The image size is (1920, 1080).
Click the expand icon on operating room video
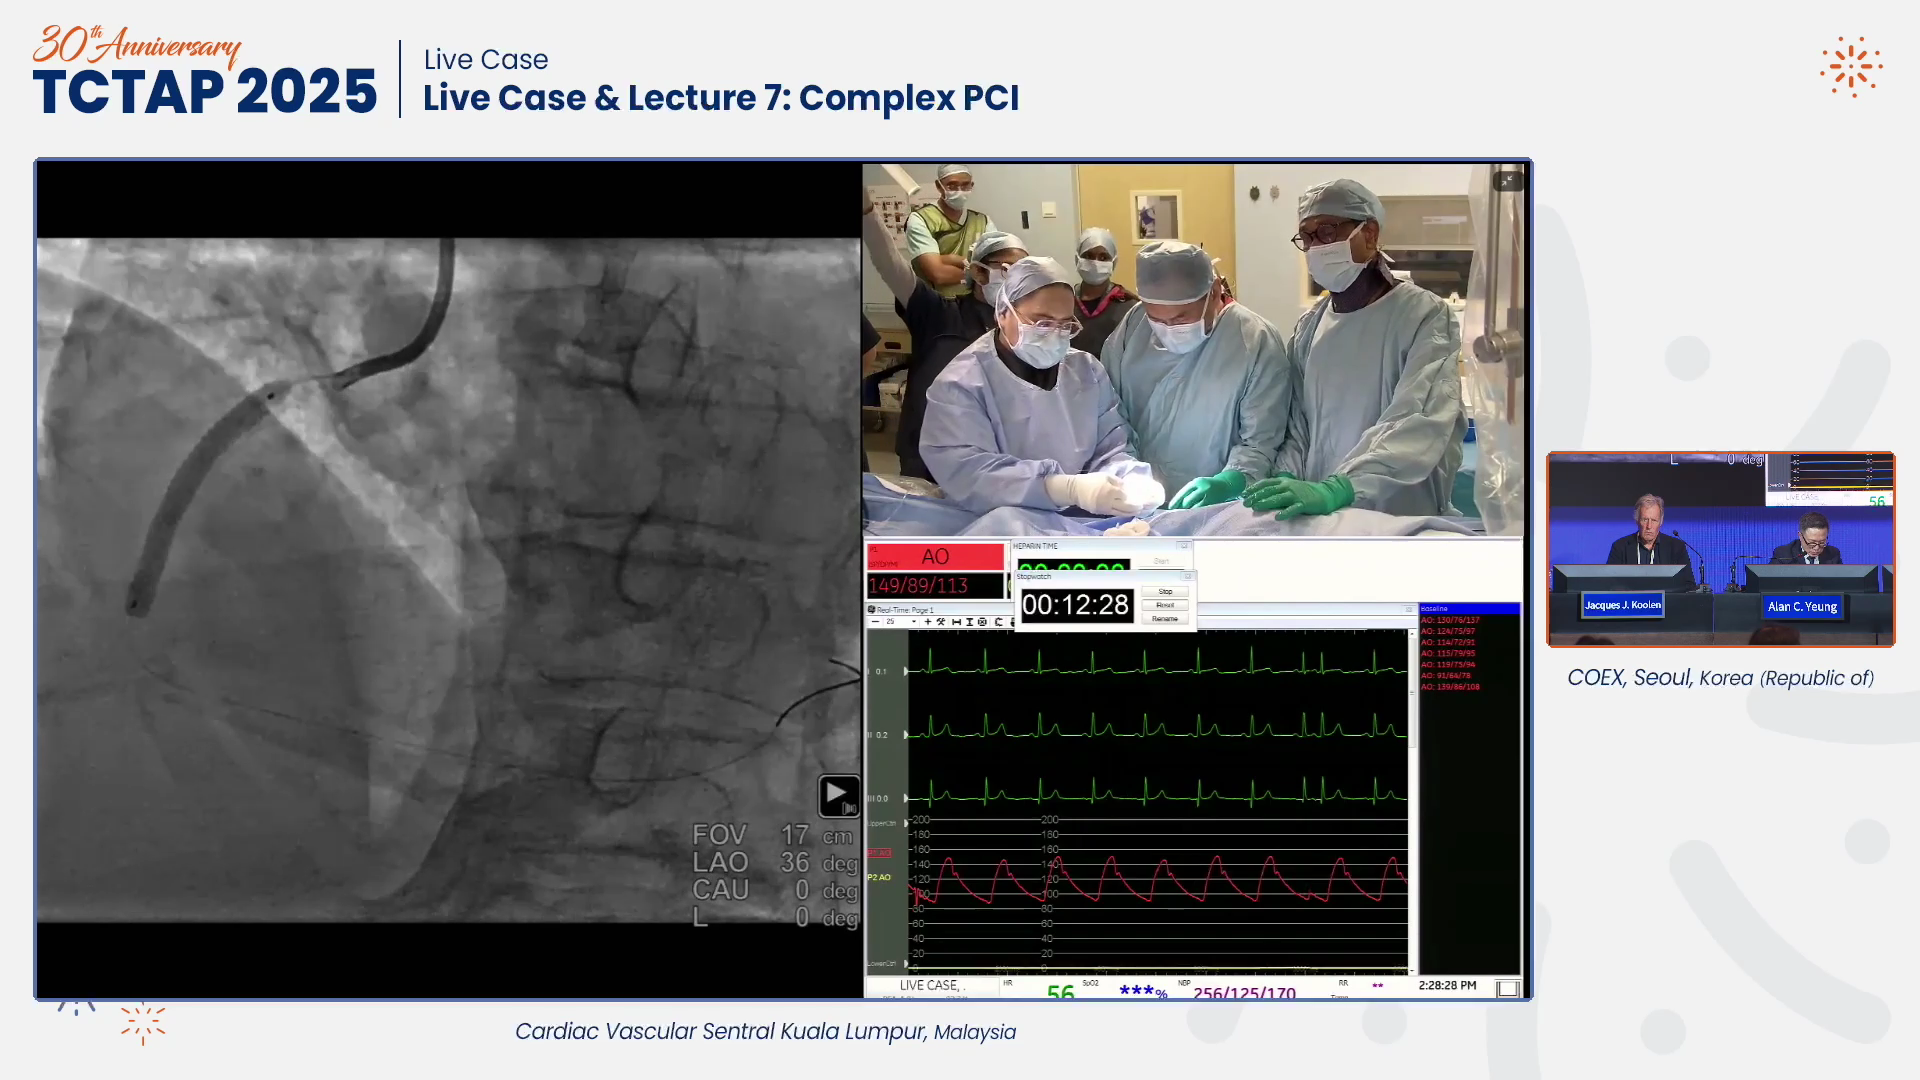1507,180
